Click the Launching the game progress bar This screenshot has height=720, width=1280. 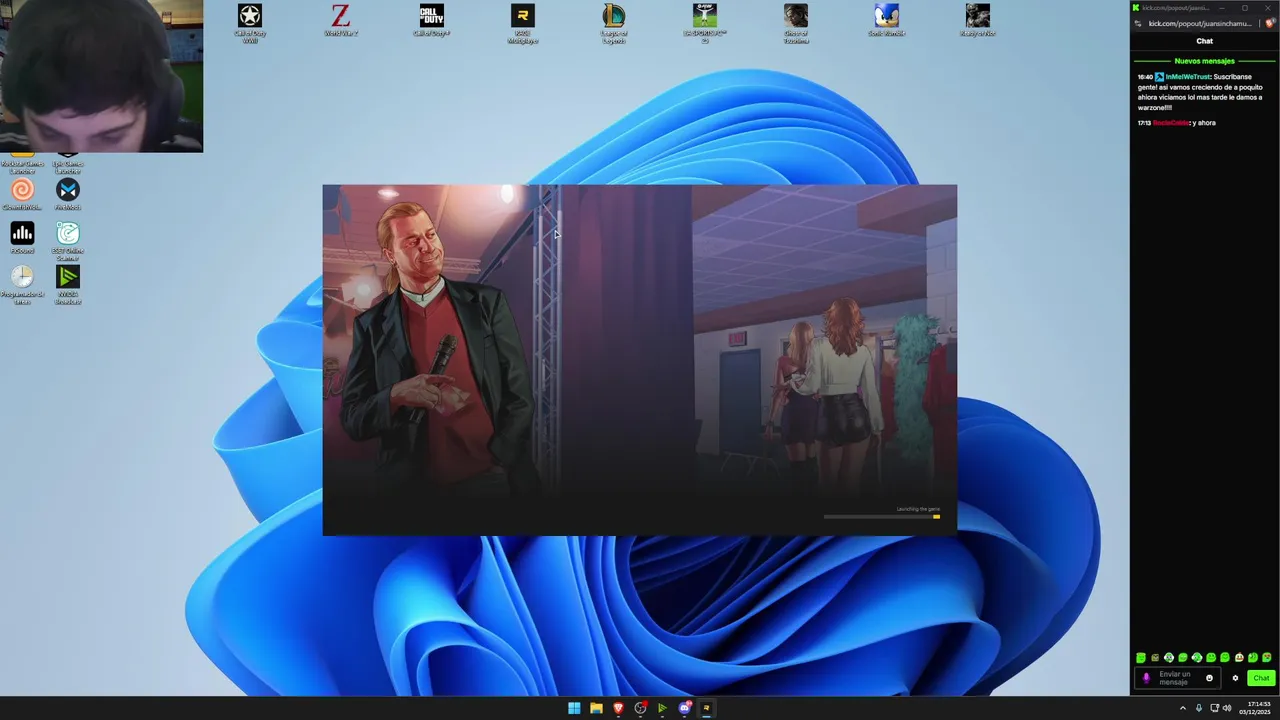(x=882, y=517)
